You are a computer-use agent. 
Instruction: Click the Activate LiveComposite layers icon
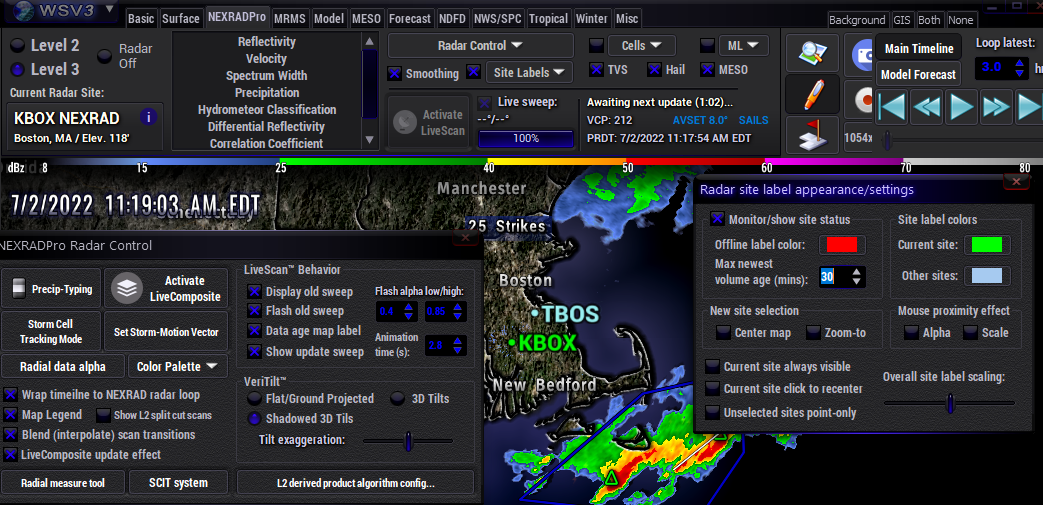point(125,289)
